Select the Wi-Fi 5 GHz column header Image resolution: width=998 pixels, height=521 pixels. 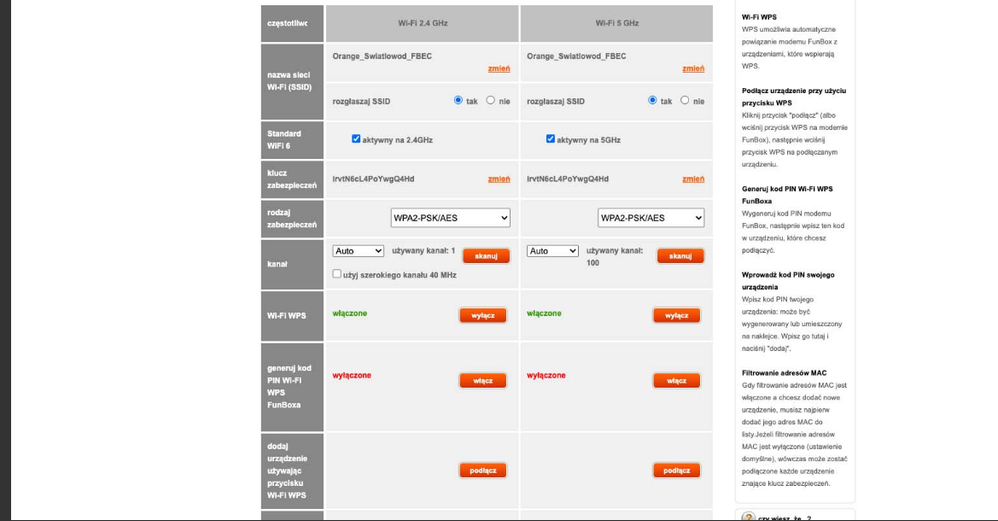(616, 23)
